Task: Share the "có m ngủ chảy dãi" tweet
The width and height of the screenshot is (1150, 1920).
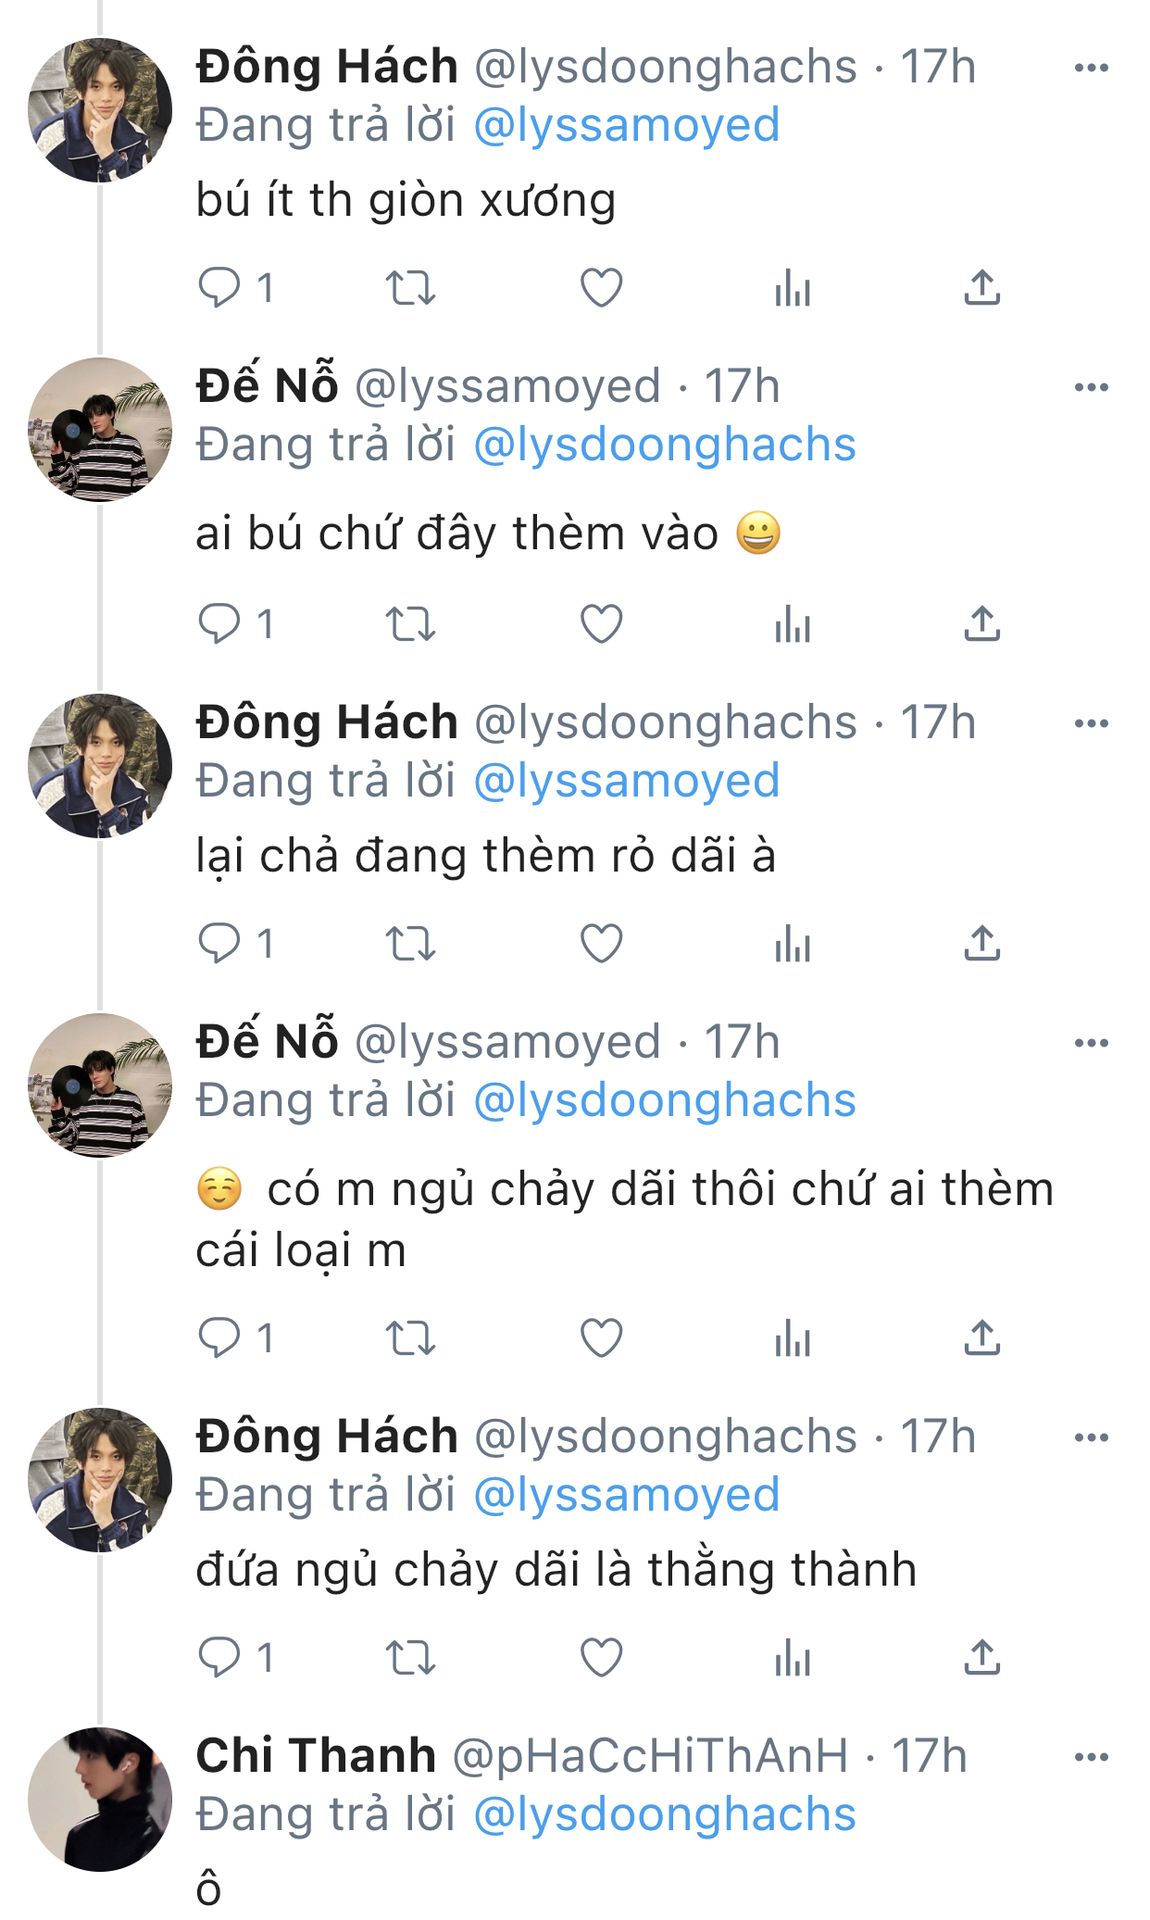Action: 982,1338
